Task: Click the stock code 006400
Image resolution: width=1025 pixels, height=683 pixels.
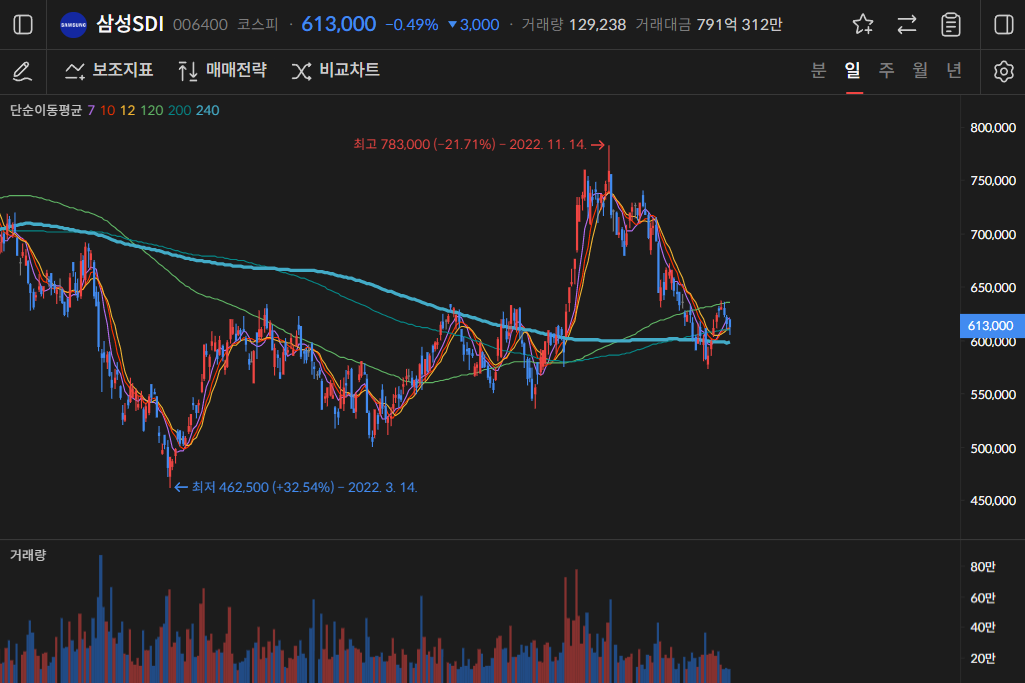Action: pyautogui.click(x=200, y=25)
